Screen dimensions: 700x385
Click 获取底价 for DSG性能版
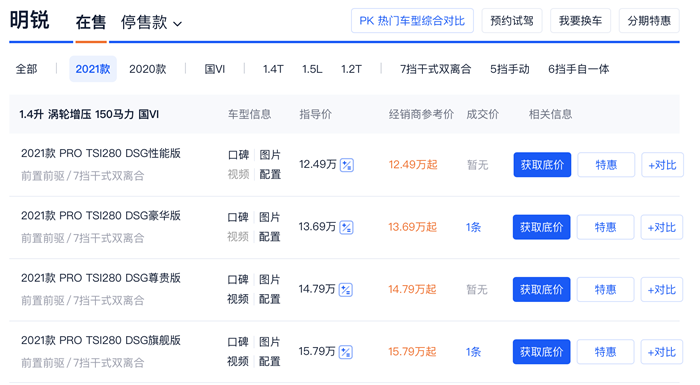coord(542,165)
